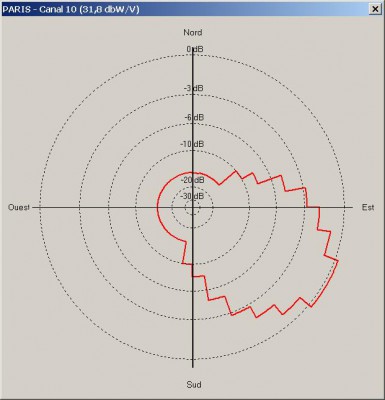This screenshot has height=400, width=385.
Task: Click the '-20 dB' ring label
Action: tap(192, 180)
